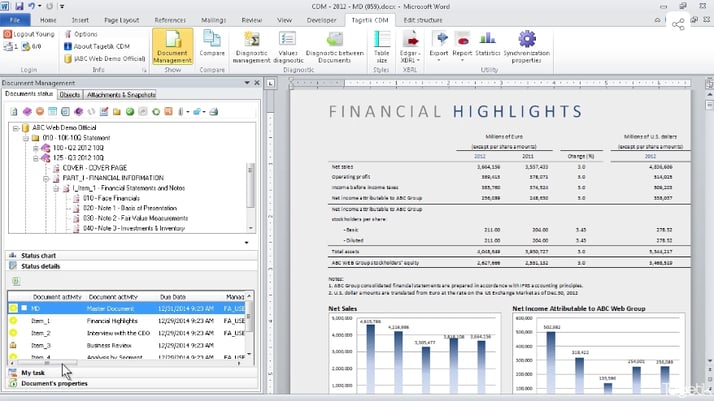Click the yellow folder toolbar icon

[x=117, y=112]
